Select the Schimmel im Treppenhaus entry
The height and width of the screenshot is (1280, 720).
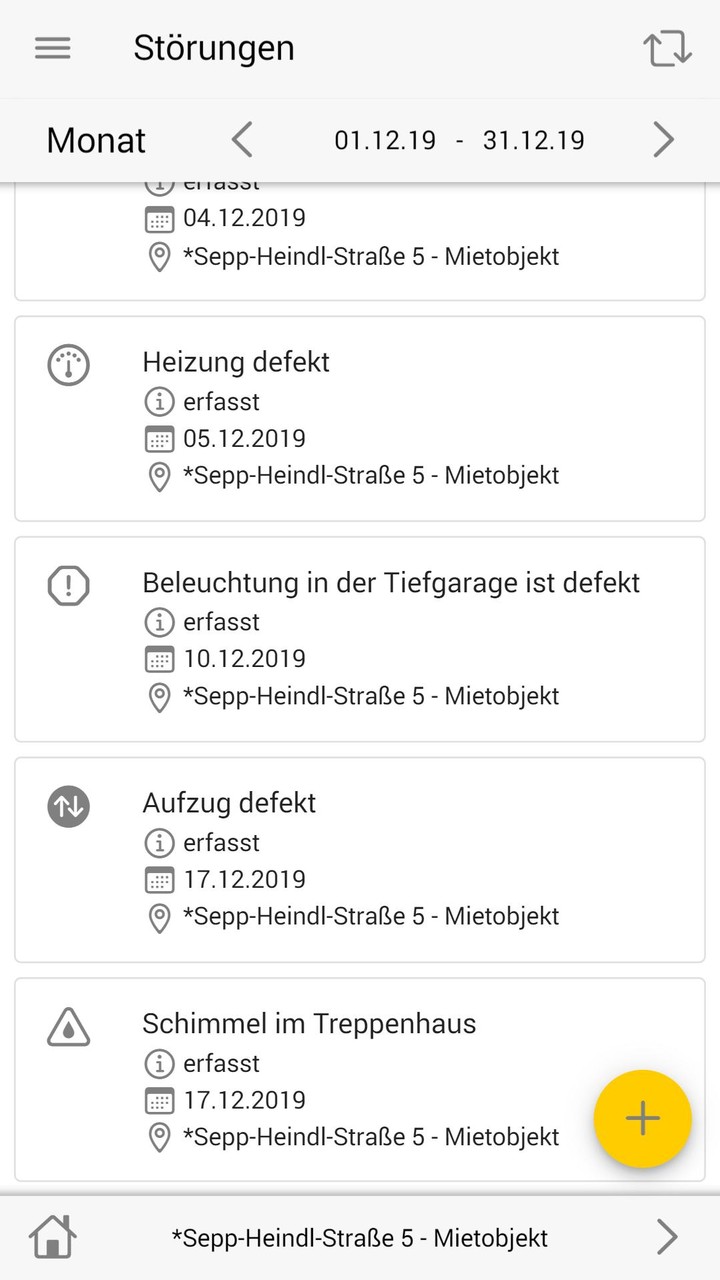point(309,1024)
